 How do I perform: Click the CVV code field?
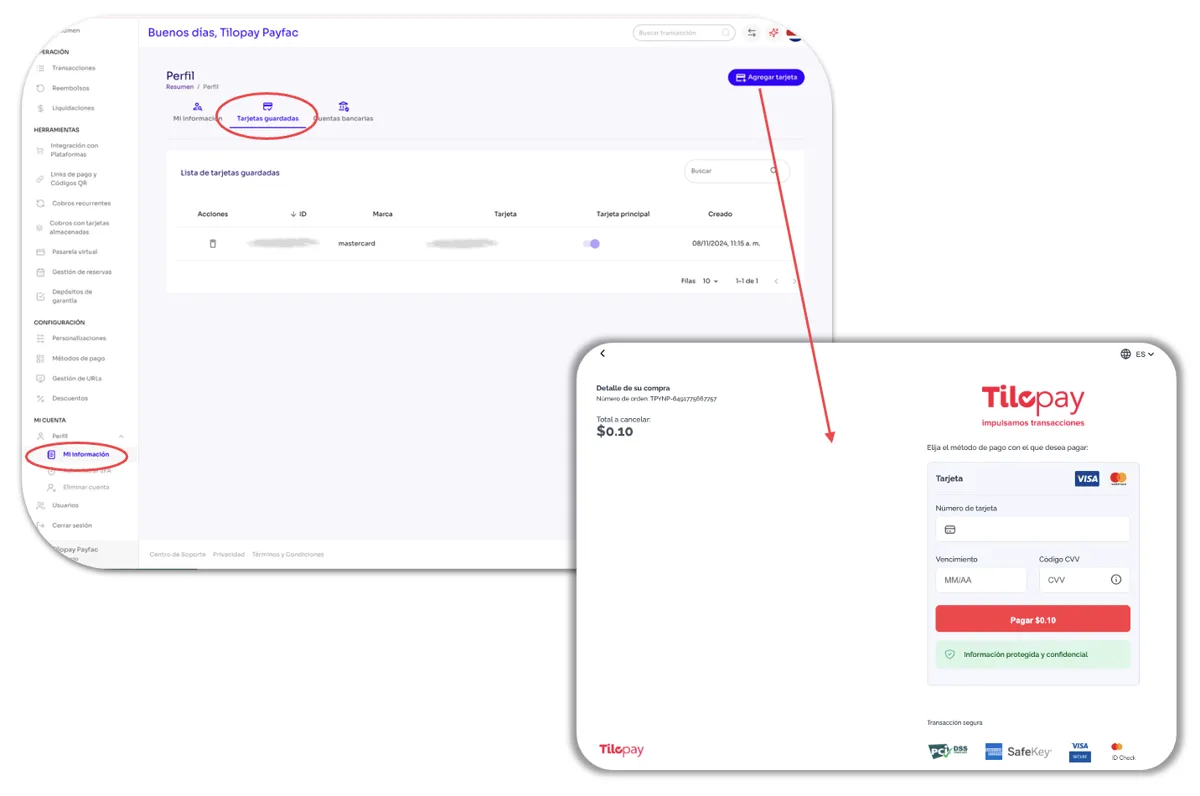[x=1084, y=580]
